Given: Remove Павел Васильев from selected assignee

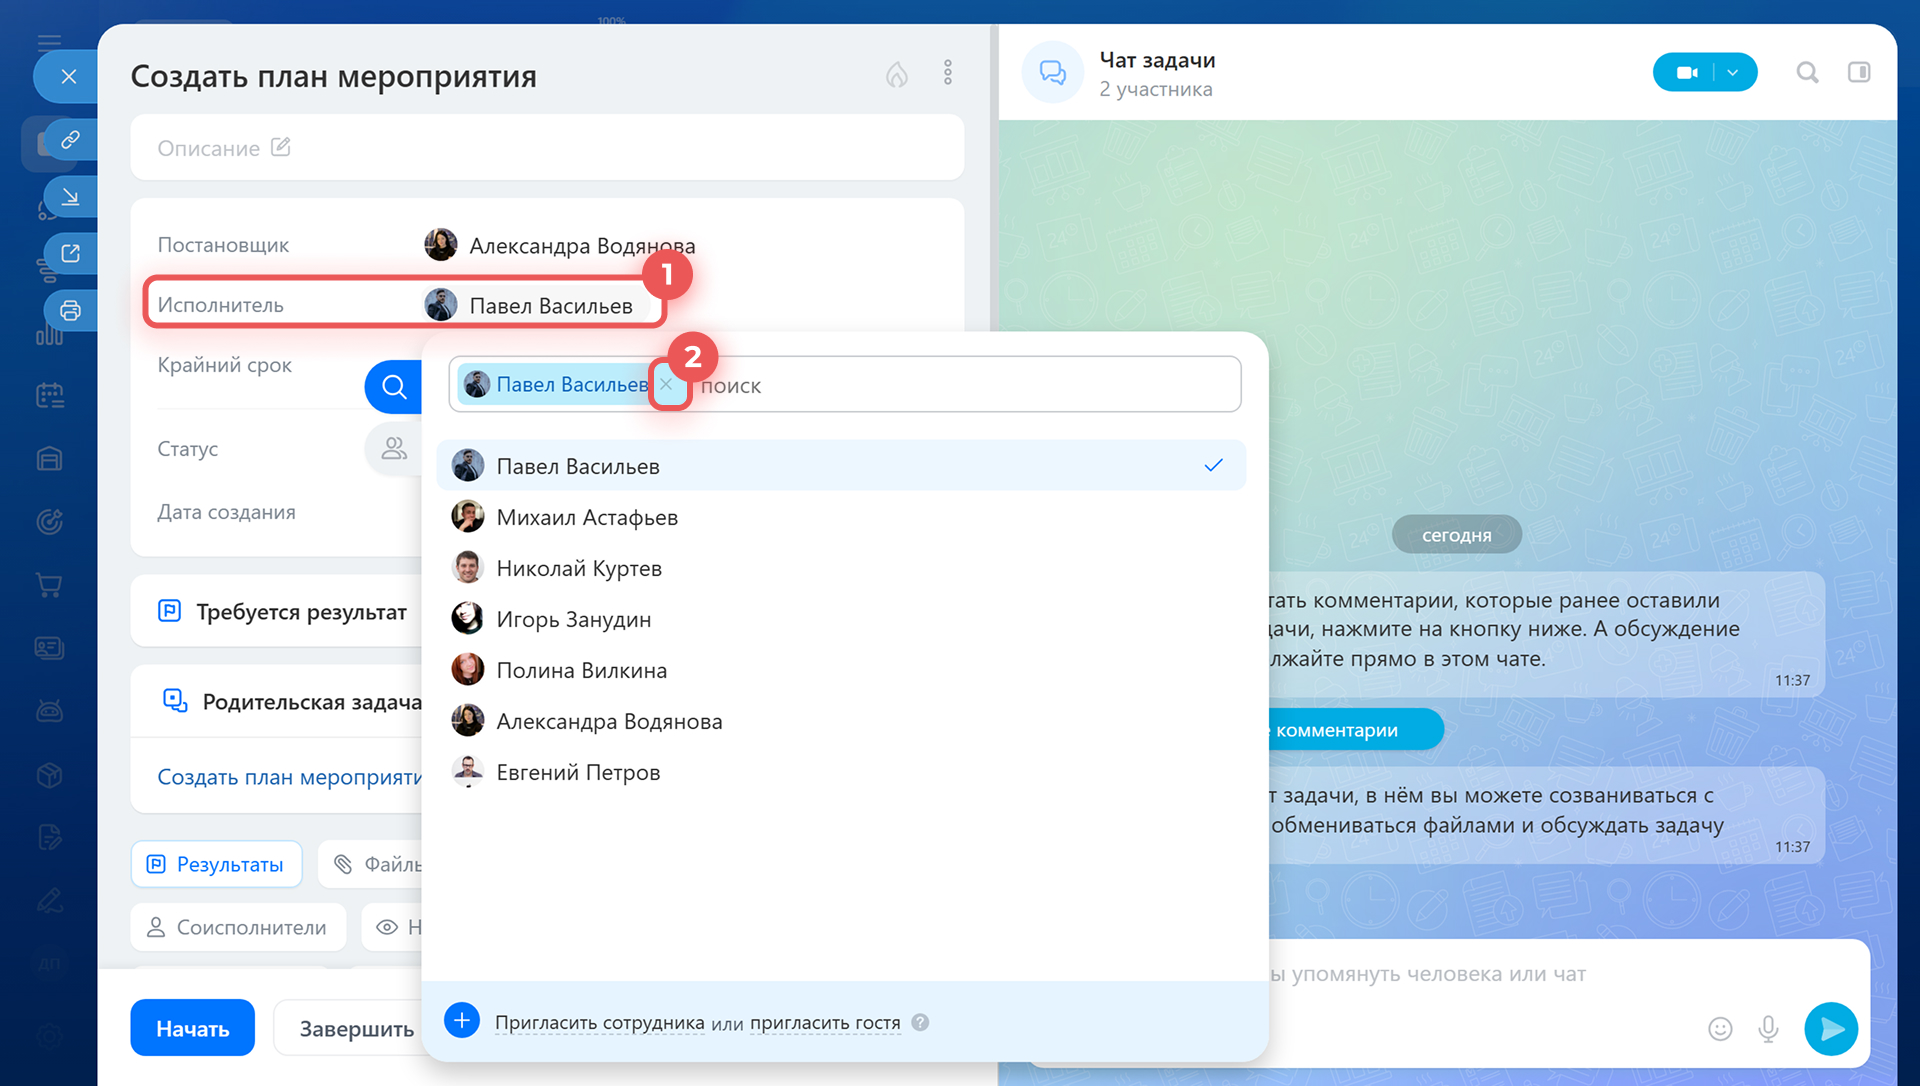Looking at the screenshot, I should tap(667, 385).
